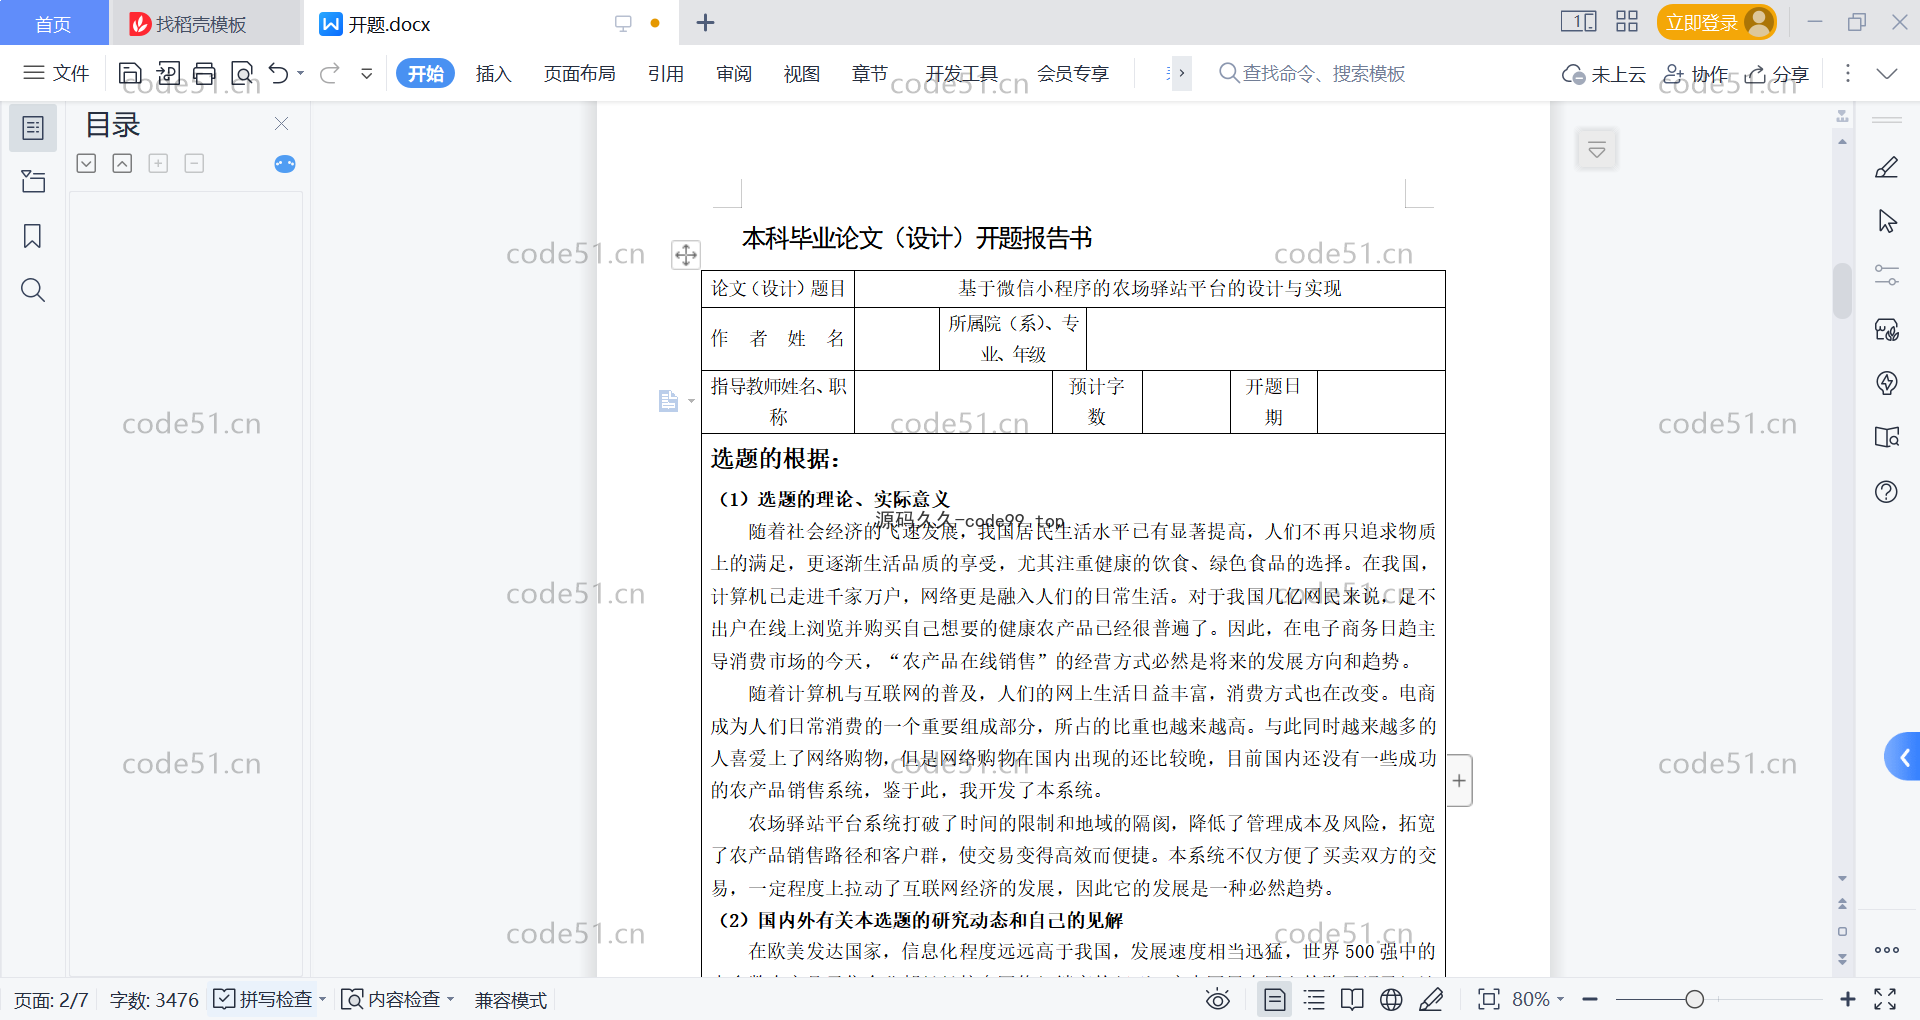This screenshot has width=1920, height=1020.
Task: Click the blue smart outline icon in 目录
Action: coord(285,163)
